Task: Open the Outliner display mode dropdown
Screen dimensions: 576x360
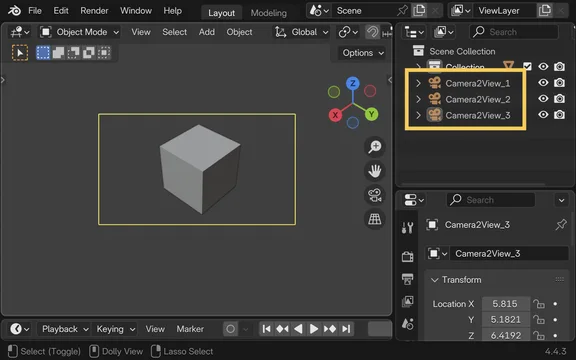Action: (443, 32)
